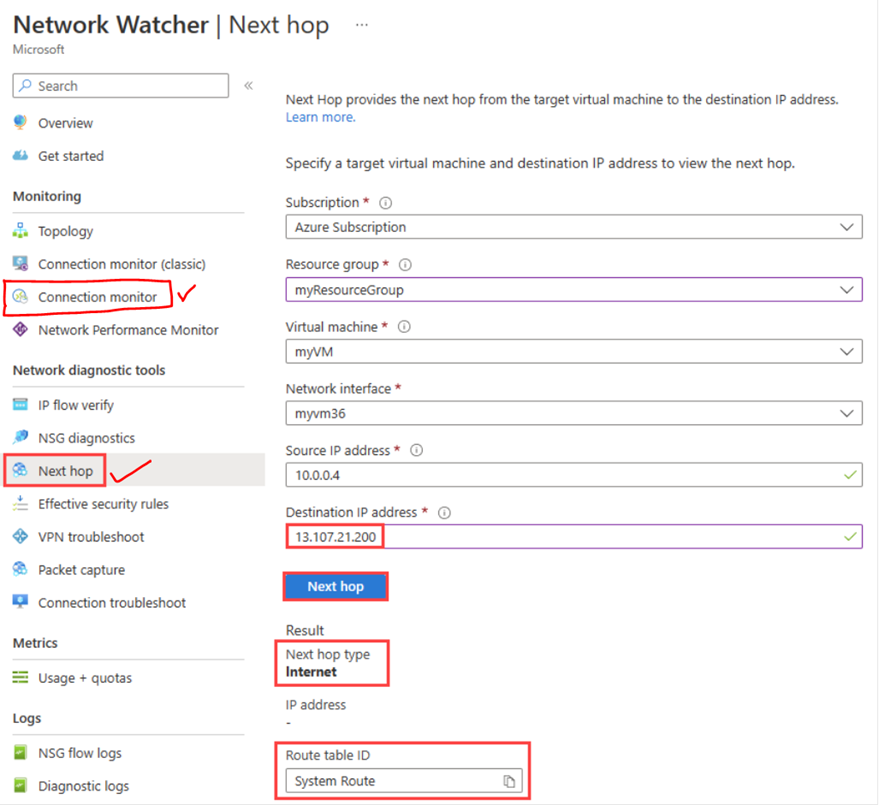The height and width of the screenshot is (805, 879).
Task: Select Effective security rules item
Action: (103, 504)
